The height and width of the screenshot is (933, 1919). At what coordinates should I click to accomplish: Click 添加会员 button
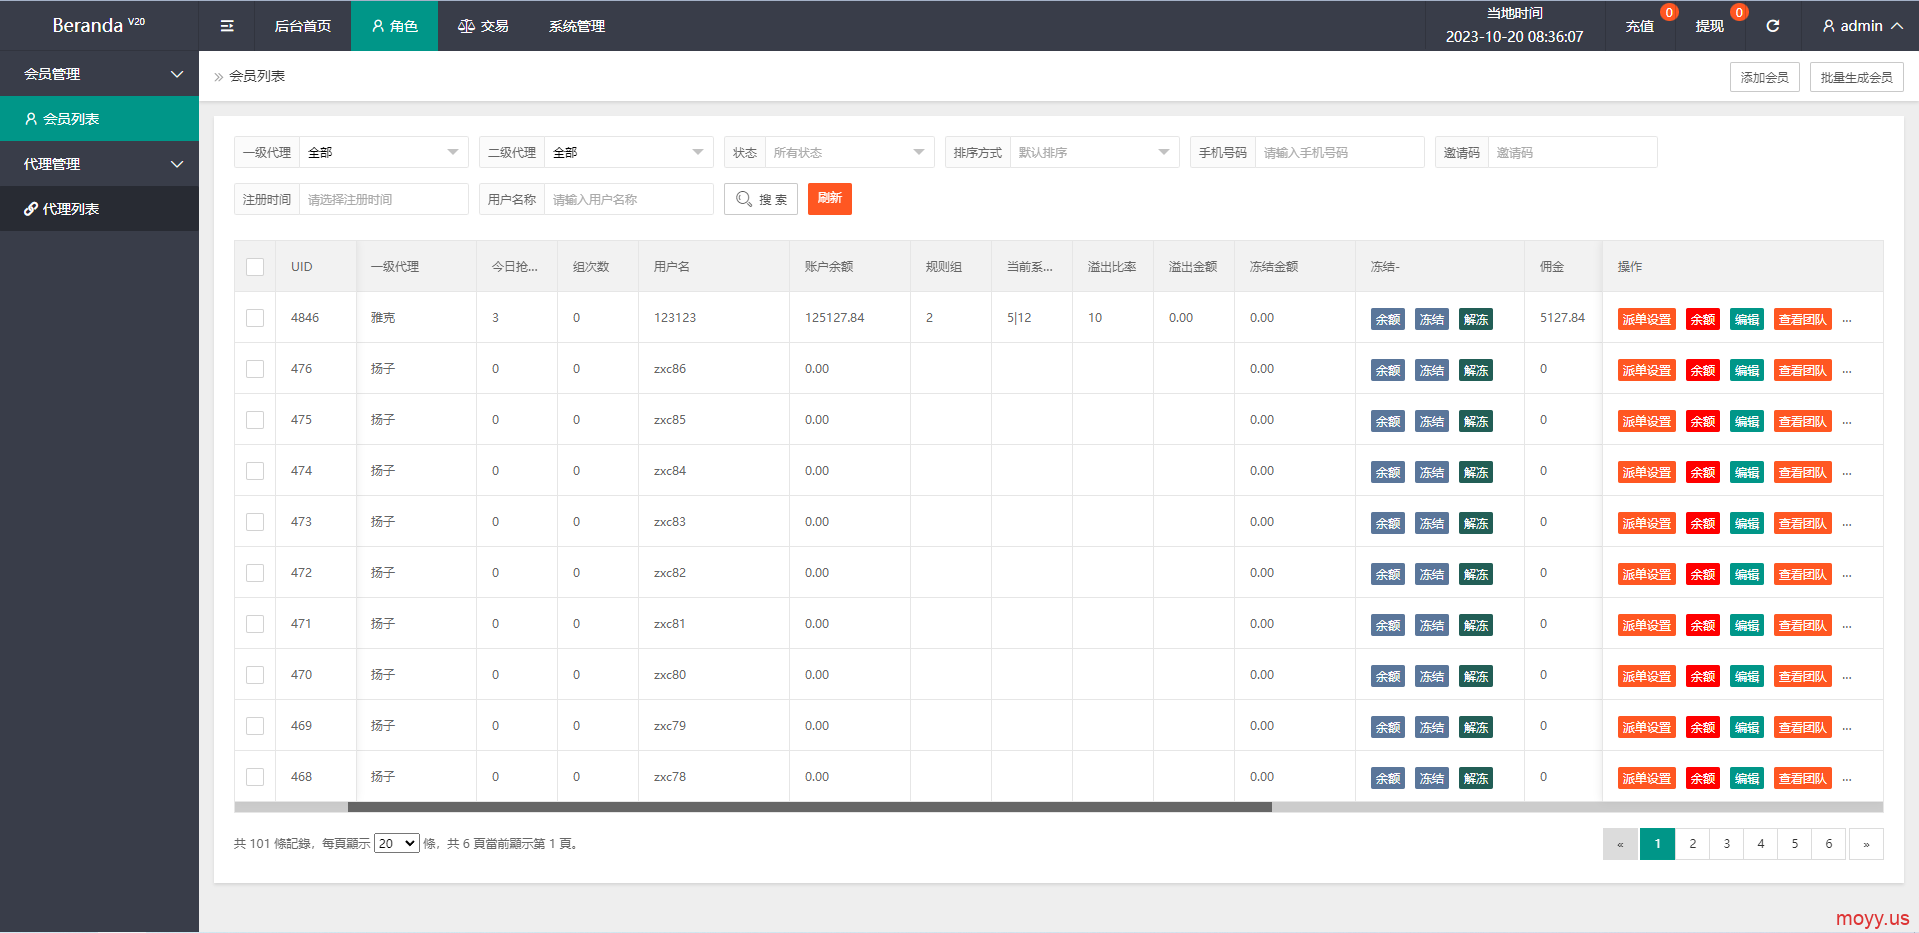(1764, 77)
